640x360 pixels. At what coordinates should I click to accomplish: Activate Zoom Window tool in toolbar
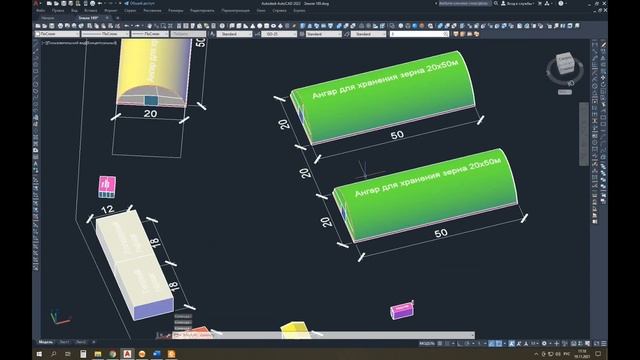163,26
